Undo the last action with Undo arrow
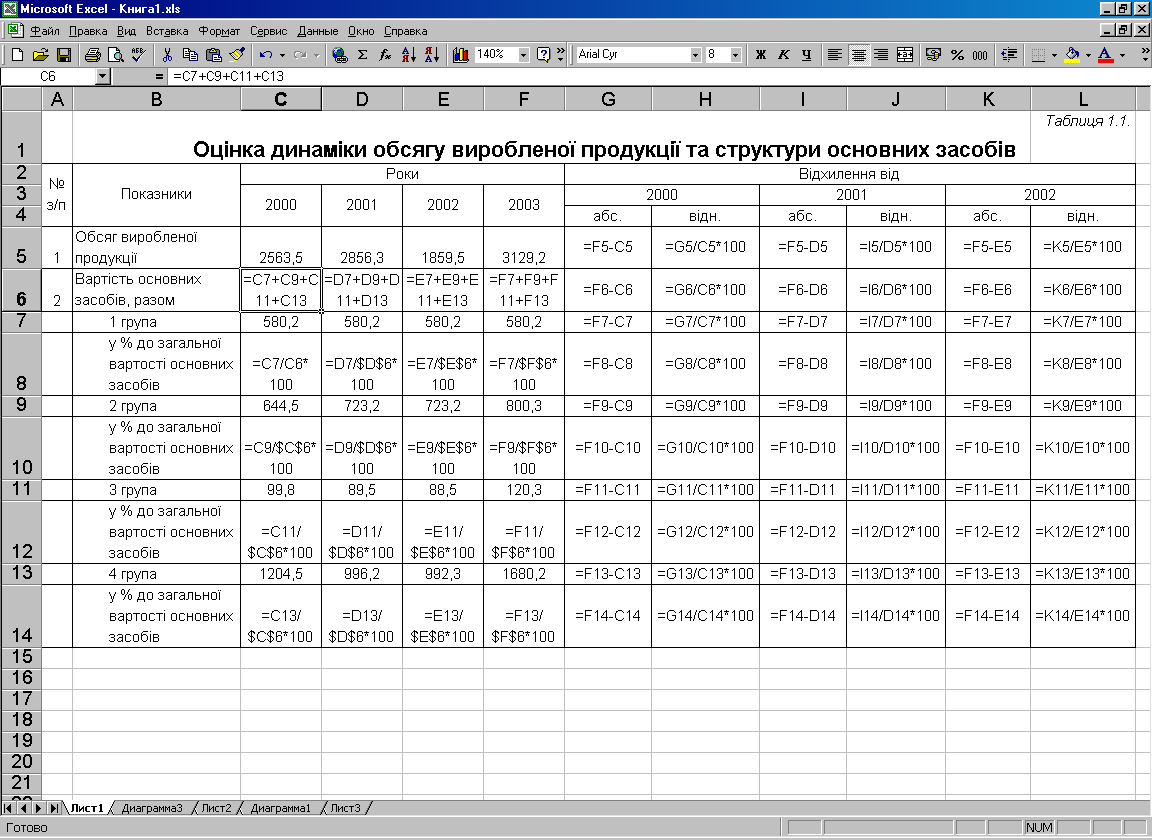1152x840 pixels. (266, 54)
